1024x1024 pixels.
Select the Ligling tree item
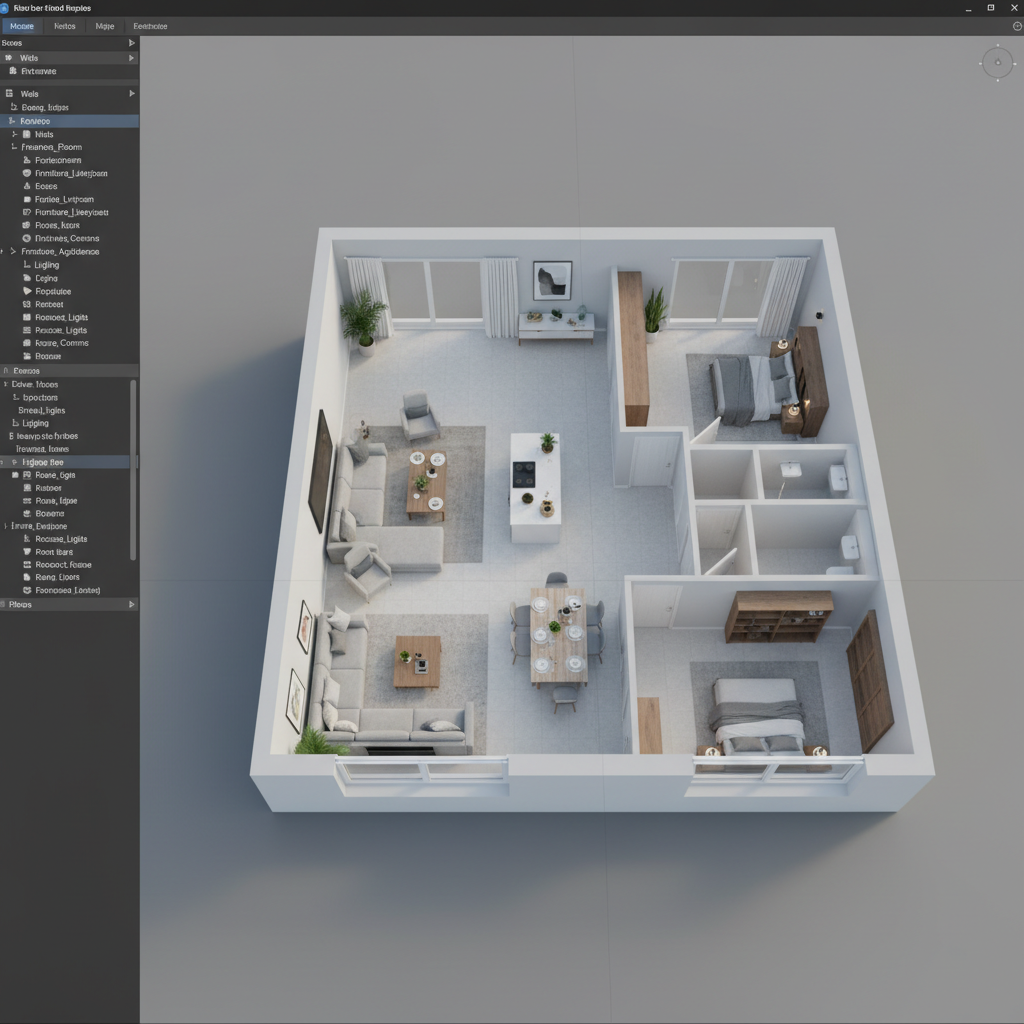pos(46,265)
